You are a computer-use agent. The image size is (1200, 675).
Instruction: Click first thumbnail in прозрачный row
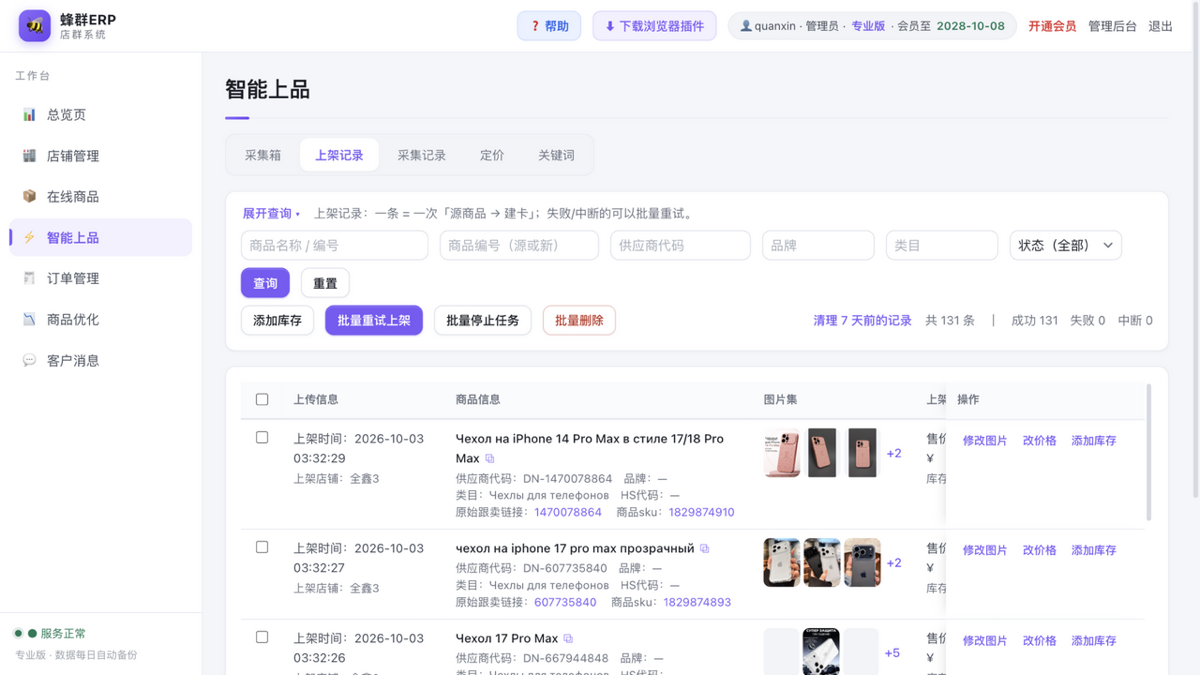[x=782, y=562]
